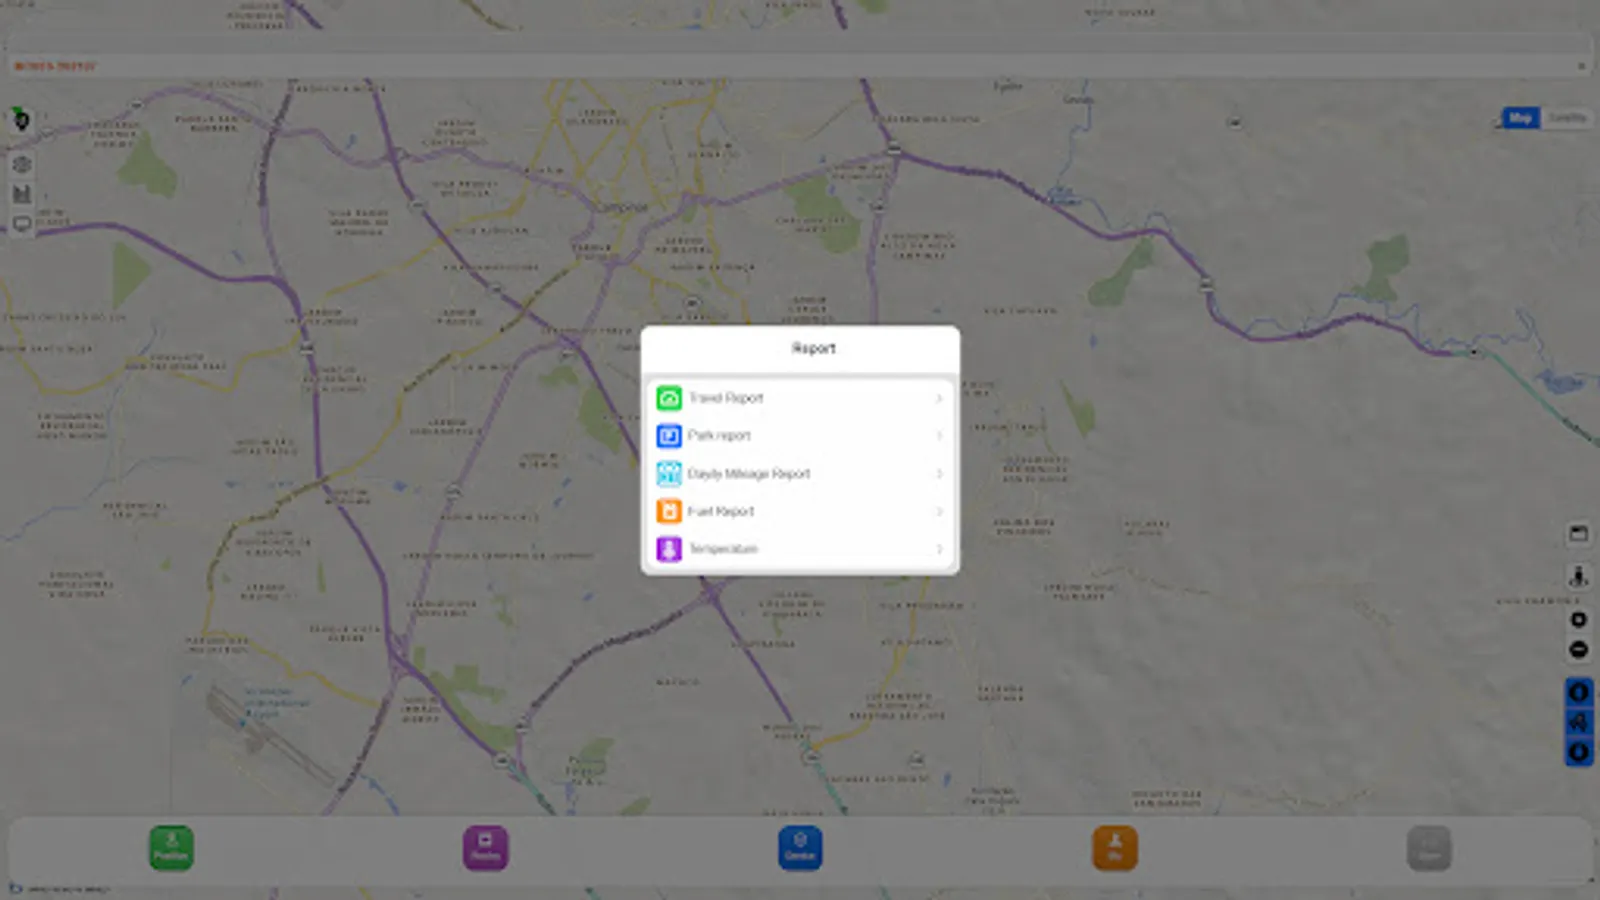Viewport: 1600px width, 900px height.
Task: Click the bottom icon of the blue control group
Action: pos(1579,752)
